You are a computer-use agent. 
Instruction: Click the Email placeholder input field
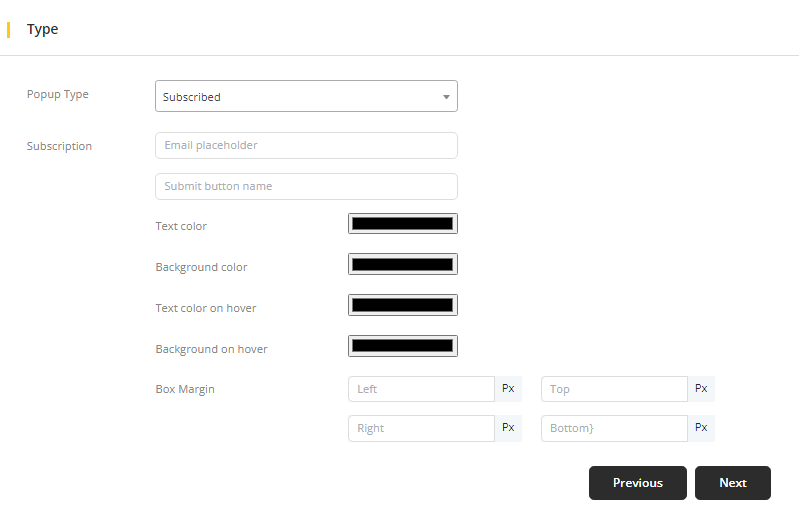306,146
